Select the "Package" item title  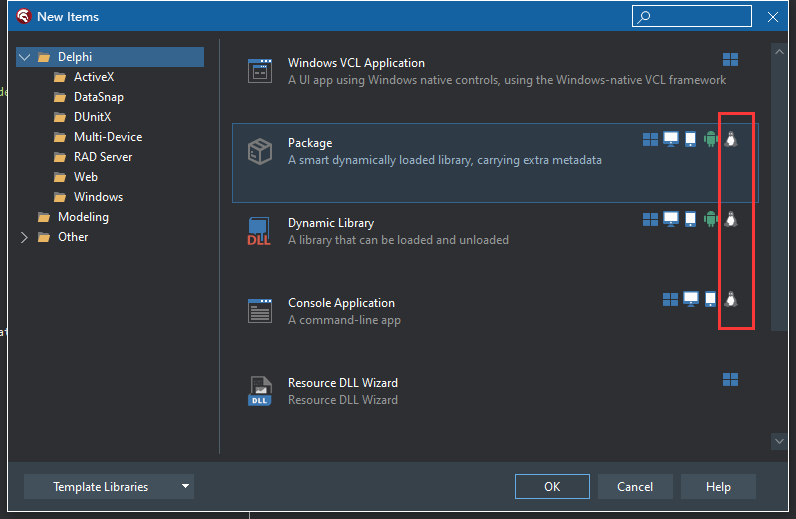coord(310,143)
